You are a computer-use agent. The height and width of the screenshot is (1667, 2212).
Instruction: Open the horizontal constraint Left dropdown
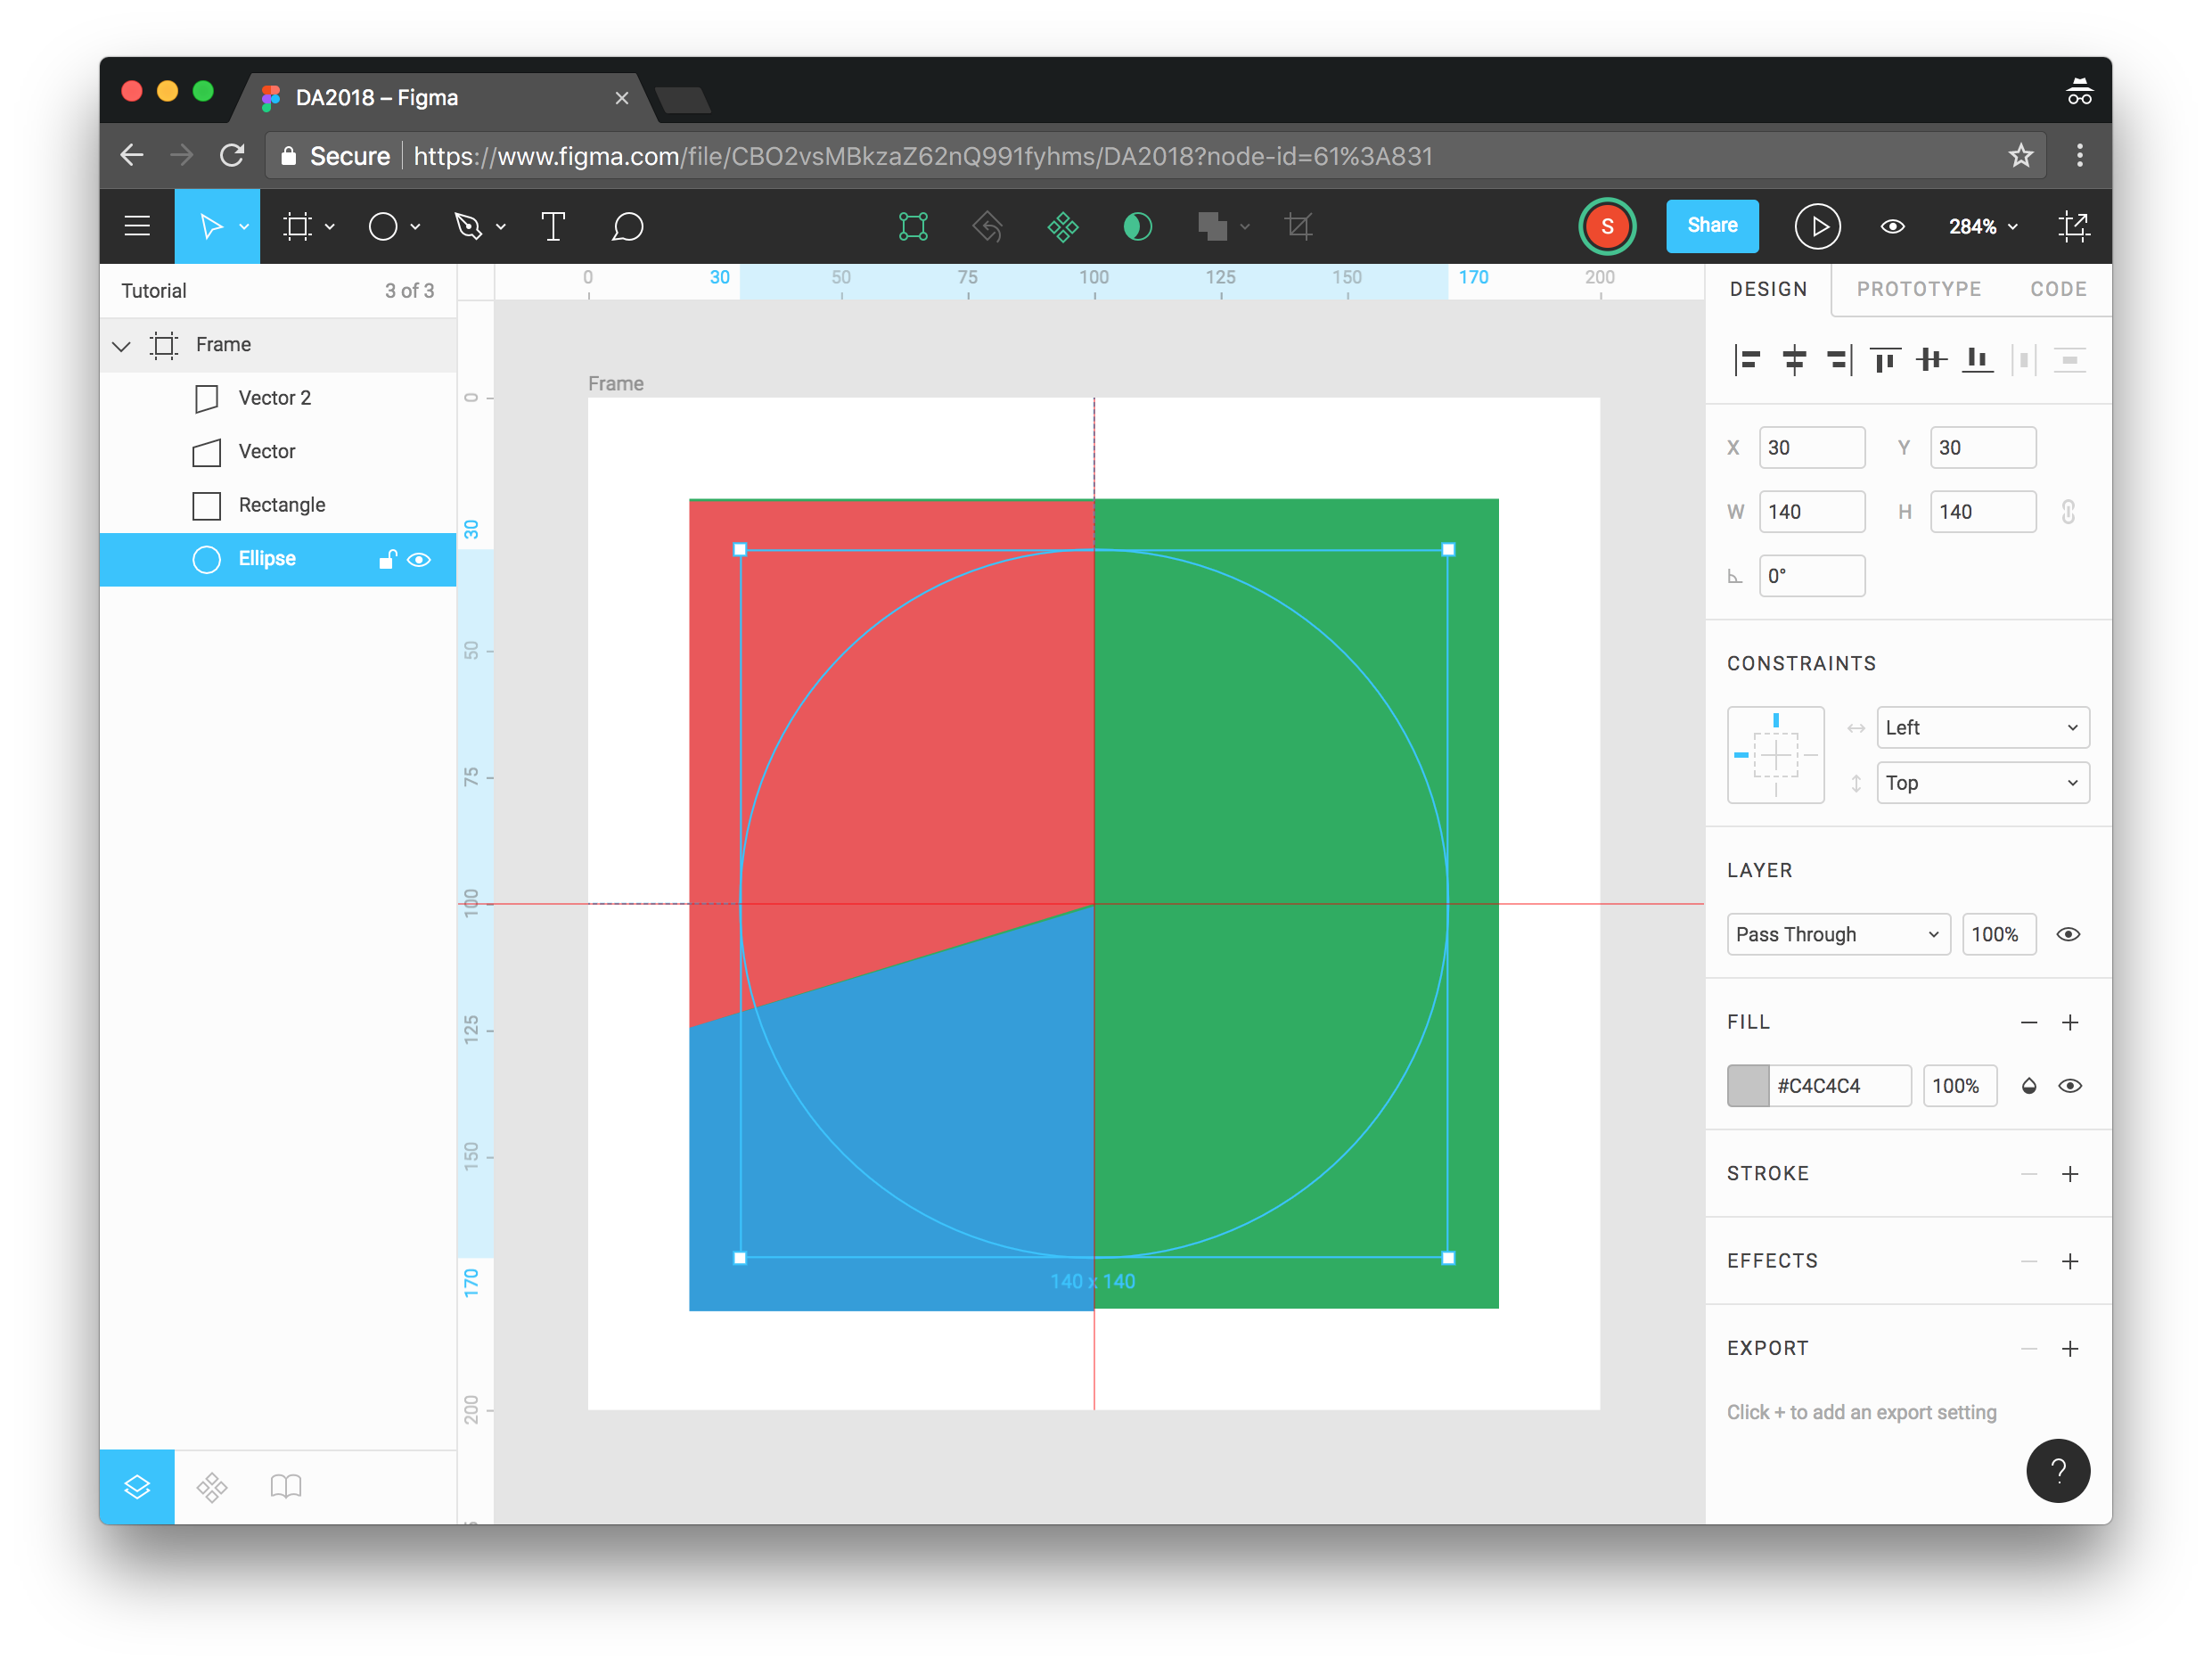1982,728
